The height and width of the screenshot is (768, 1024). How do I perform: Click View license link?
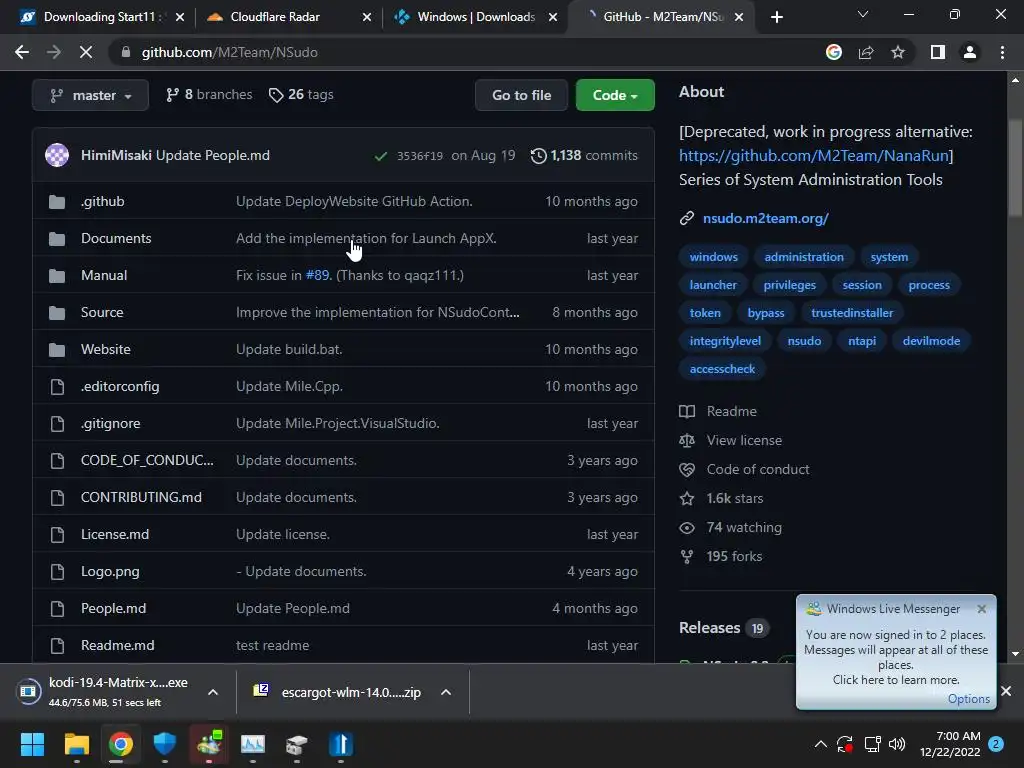point(744,440)
